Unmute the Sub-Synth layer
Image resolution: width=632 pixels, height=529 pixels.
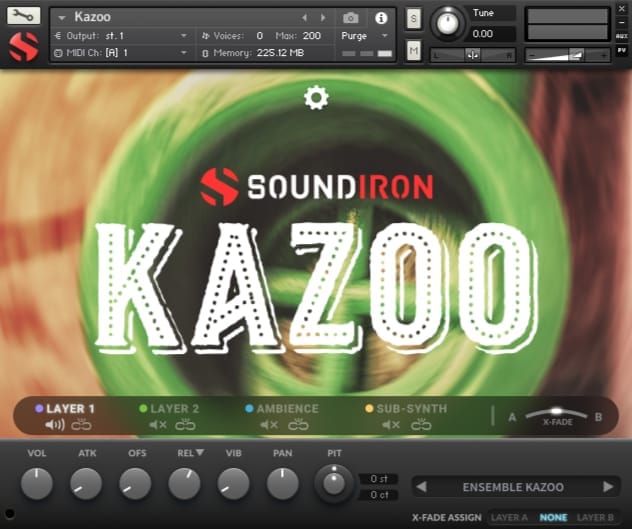coord(391,425)
